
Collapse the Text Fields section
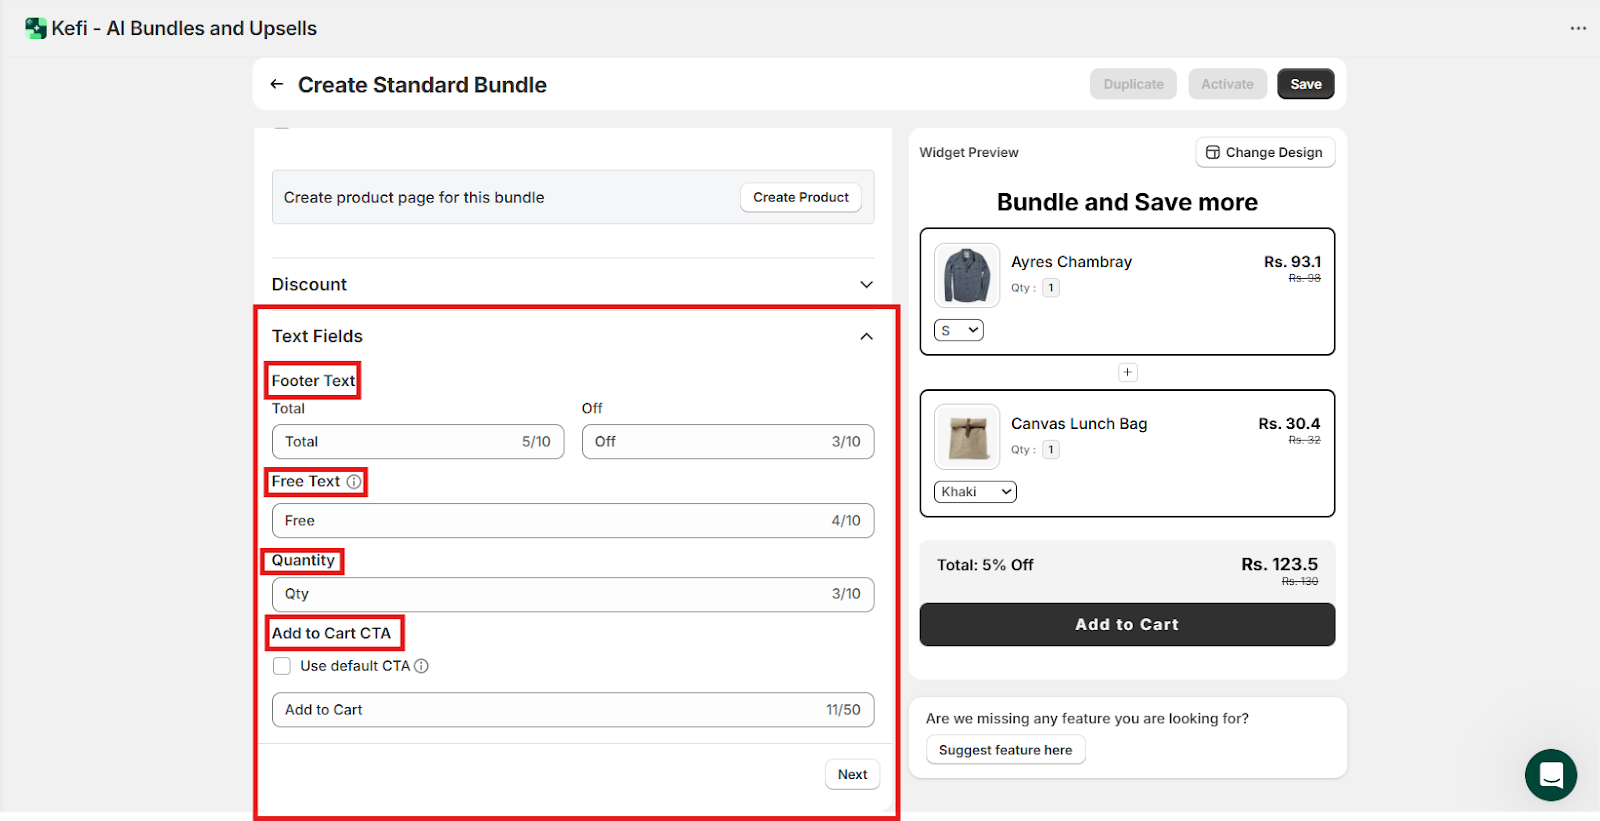tap(866, 337)
